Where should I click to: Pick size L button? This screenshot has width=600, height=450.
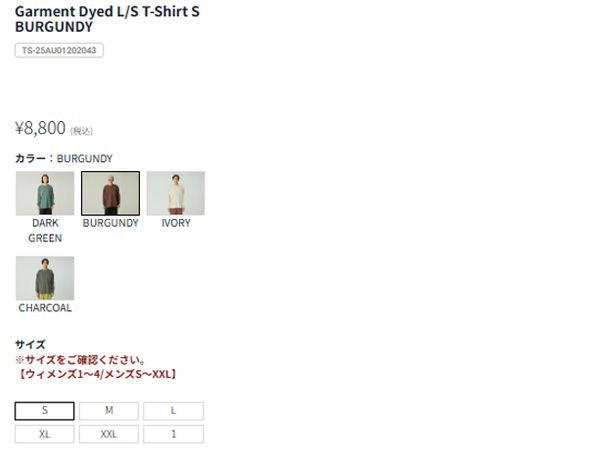click(173, 411)
